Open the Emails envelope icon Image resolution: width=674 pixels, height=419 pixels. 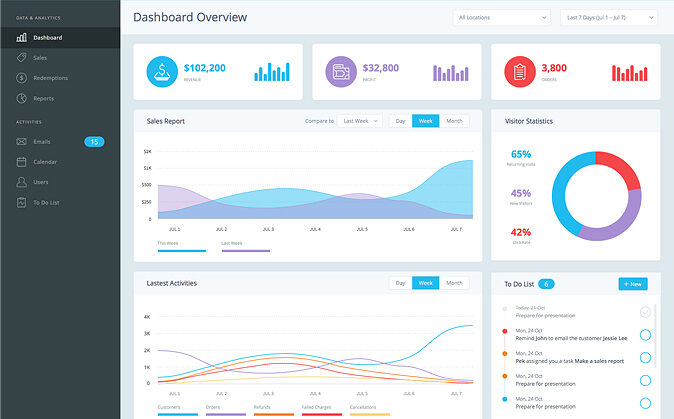coord(21,142)
